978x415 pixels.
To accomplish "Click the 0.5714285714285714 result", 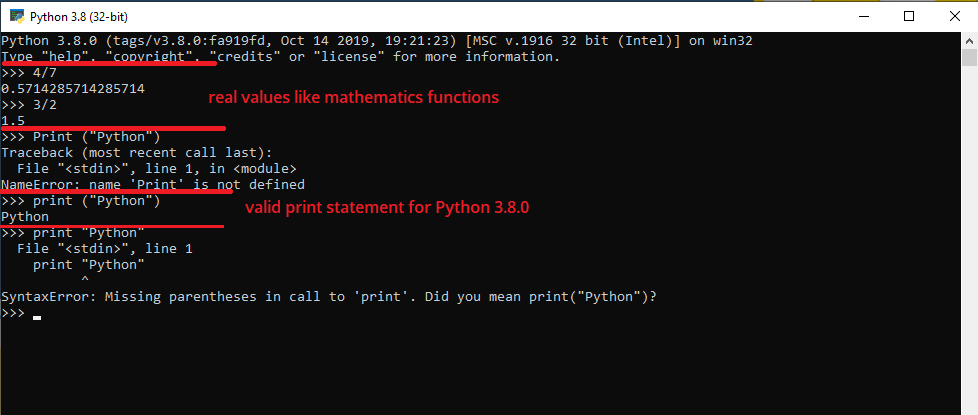I will tap(73, 89).
